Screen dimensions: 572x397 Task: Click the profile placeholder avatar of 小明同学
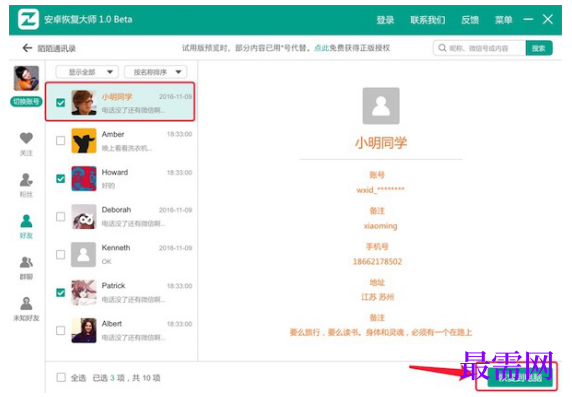tap(381, 106)
